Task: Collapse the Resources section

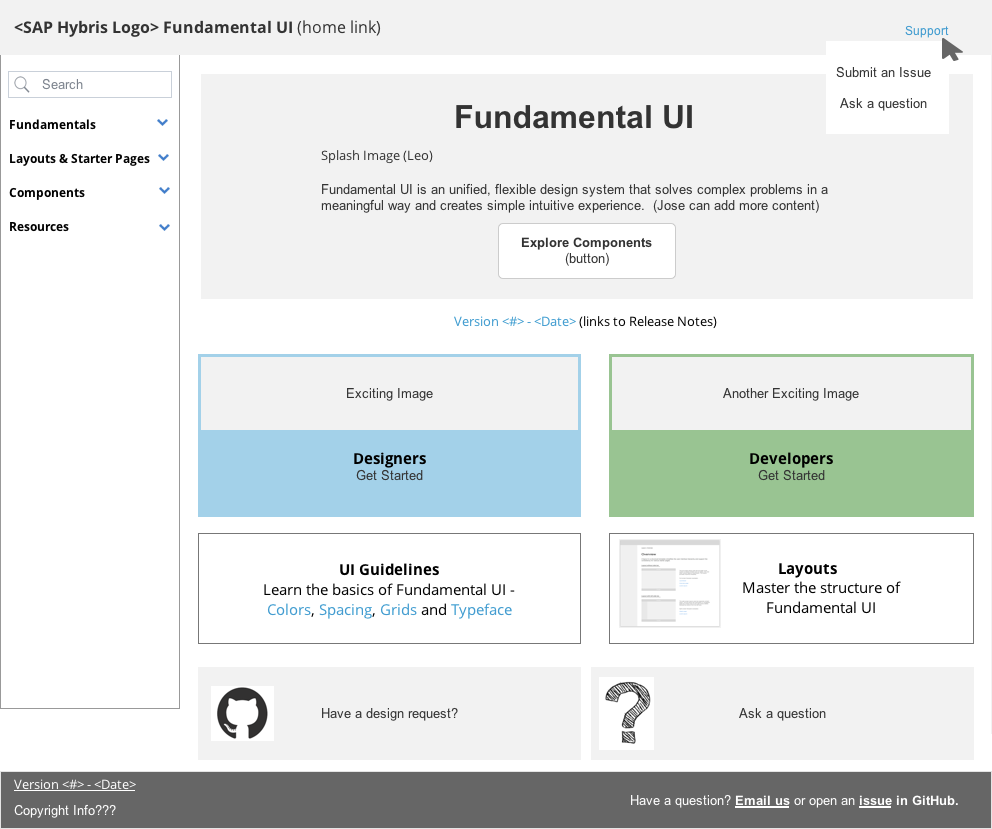Action: pos(163,227)
